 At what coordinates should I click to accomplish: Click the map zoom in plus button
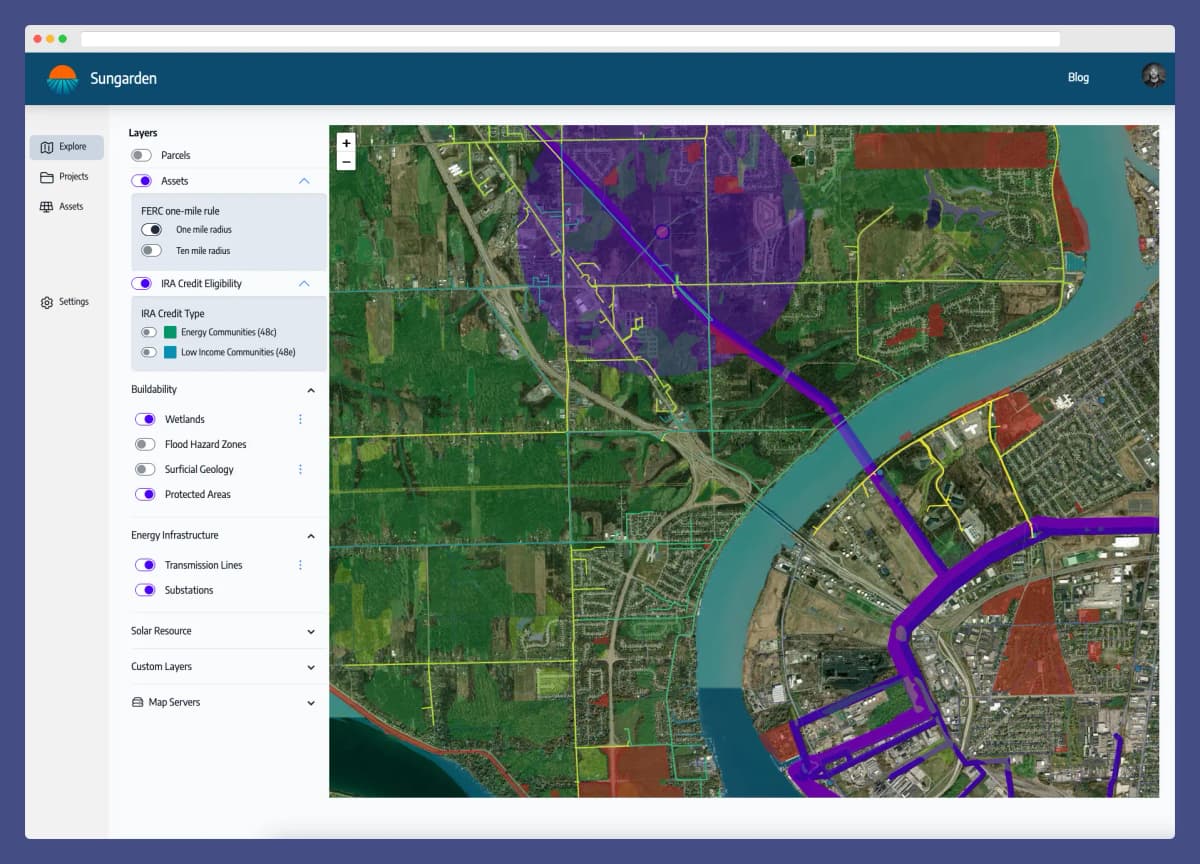[346, 143]
